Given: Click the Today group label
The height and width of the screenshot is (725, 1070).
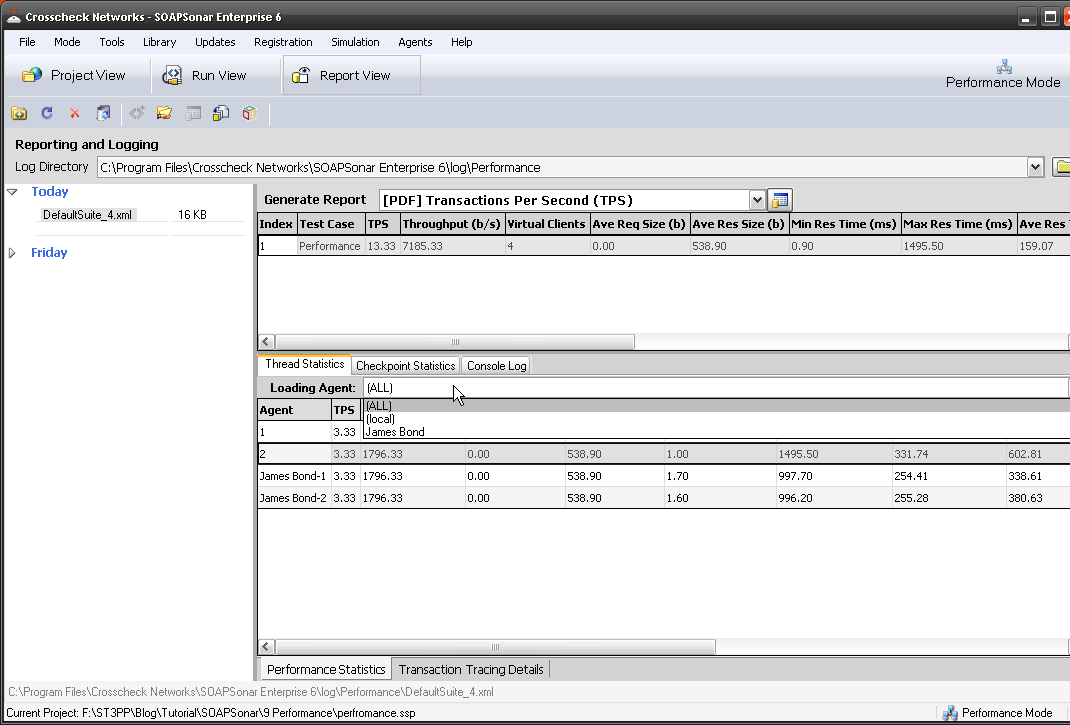Looking at the screenshot, I should point(50,192).
